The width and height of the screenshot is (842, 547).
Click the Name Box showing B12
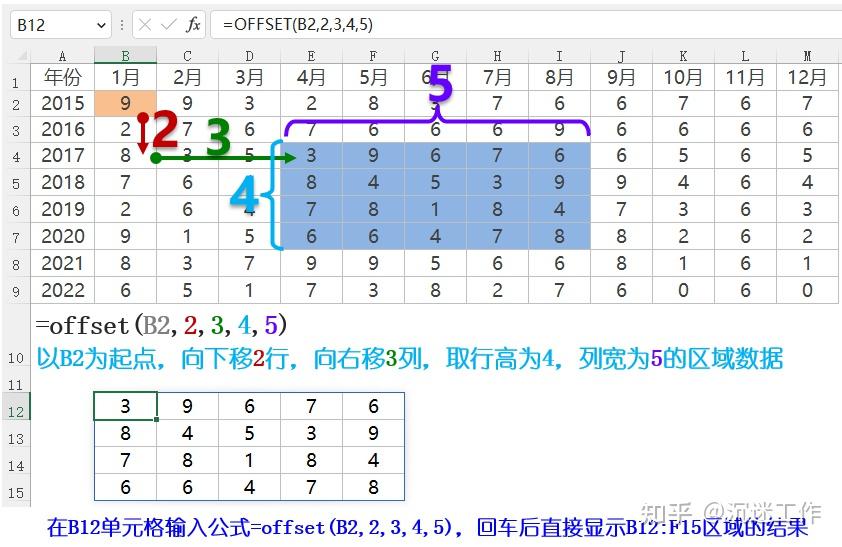coord(60,25)
